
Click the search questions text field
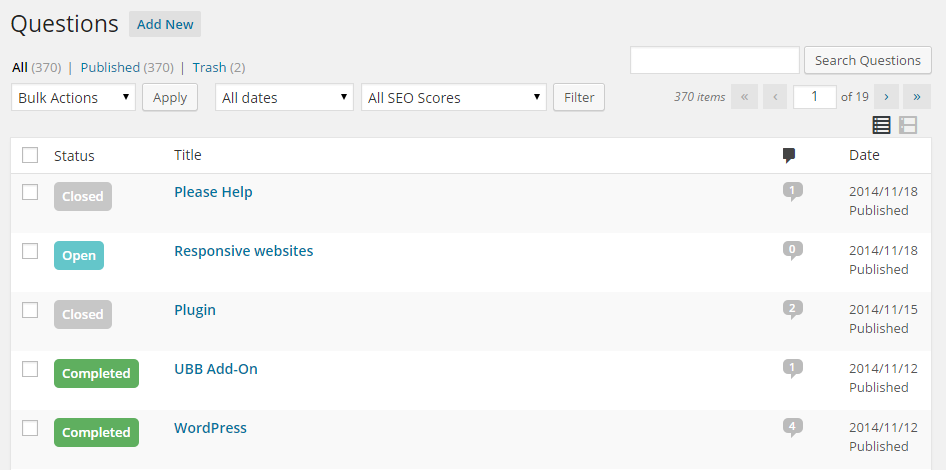pyautogui.click(x=714, y=60)
